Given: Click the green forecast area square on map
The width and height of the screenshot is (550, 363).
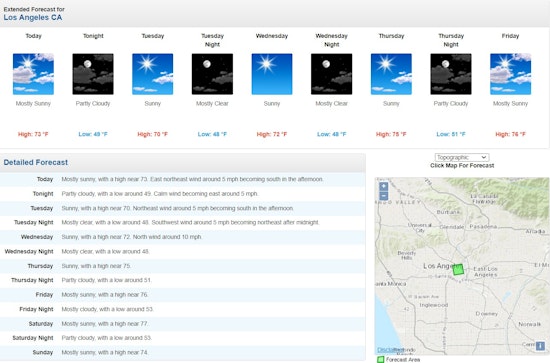Looking at the screenshot, I should coord(458,269).
